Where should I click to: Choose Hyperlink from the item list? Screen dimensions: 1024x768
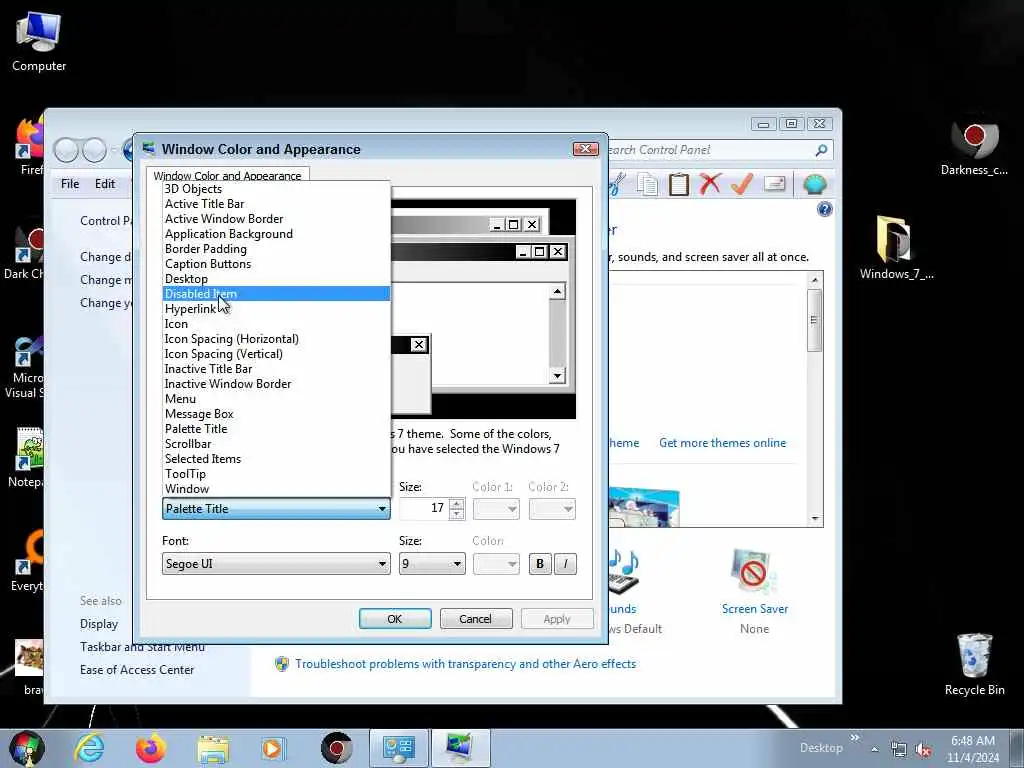coord(276,309)
